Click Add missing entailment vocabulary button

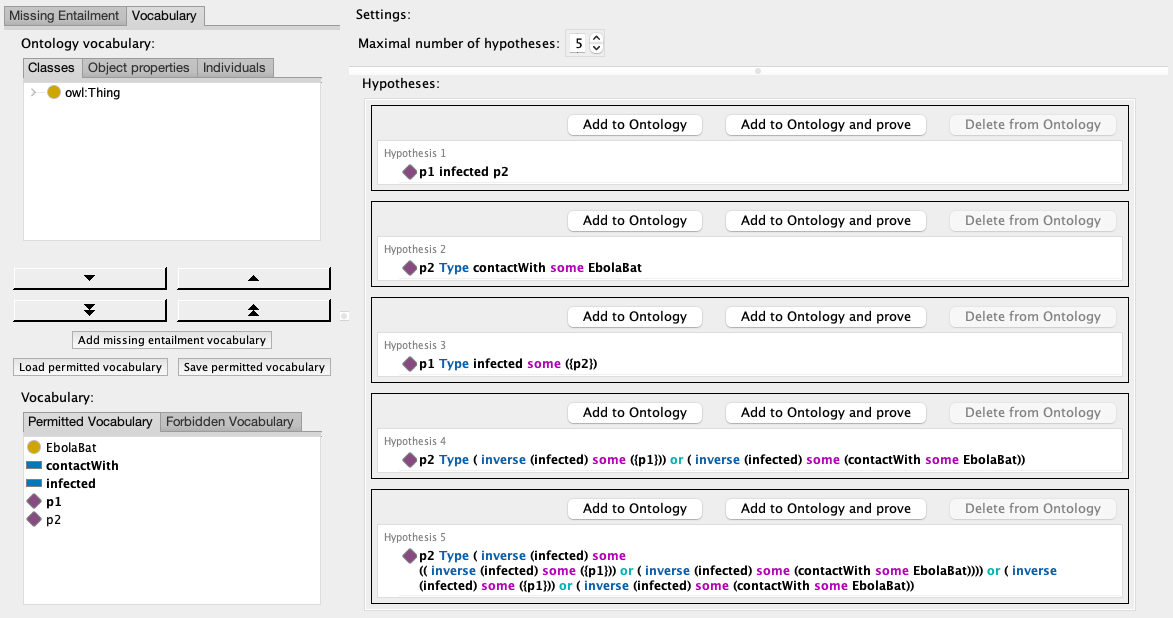coord(172,340)
